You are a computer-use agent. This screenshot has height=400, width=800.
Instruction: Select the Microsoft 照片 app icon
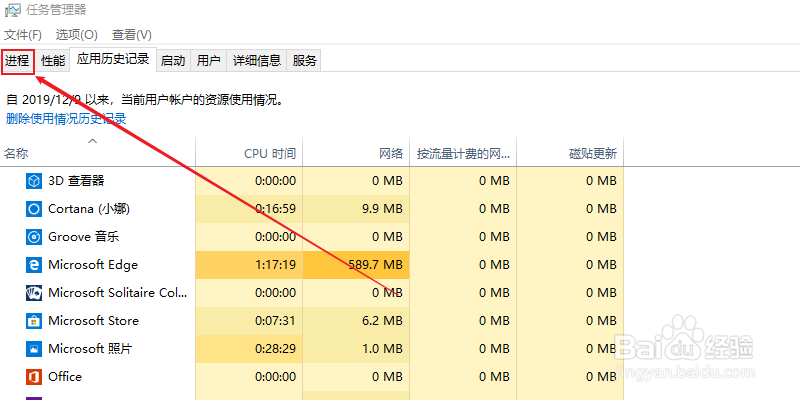point(34,349)
